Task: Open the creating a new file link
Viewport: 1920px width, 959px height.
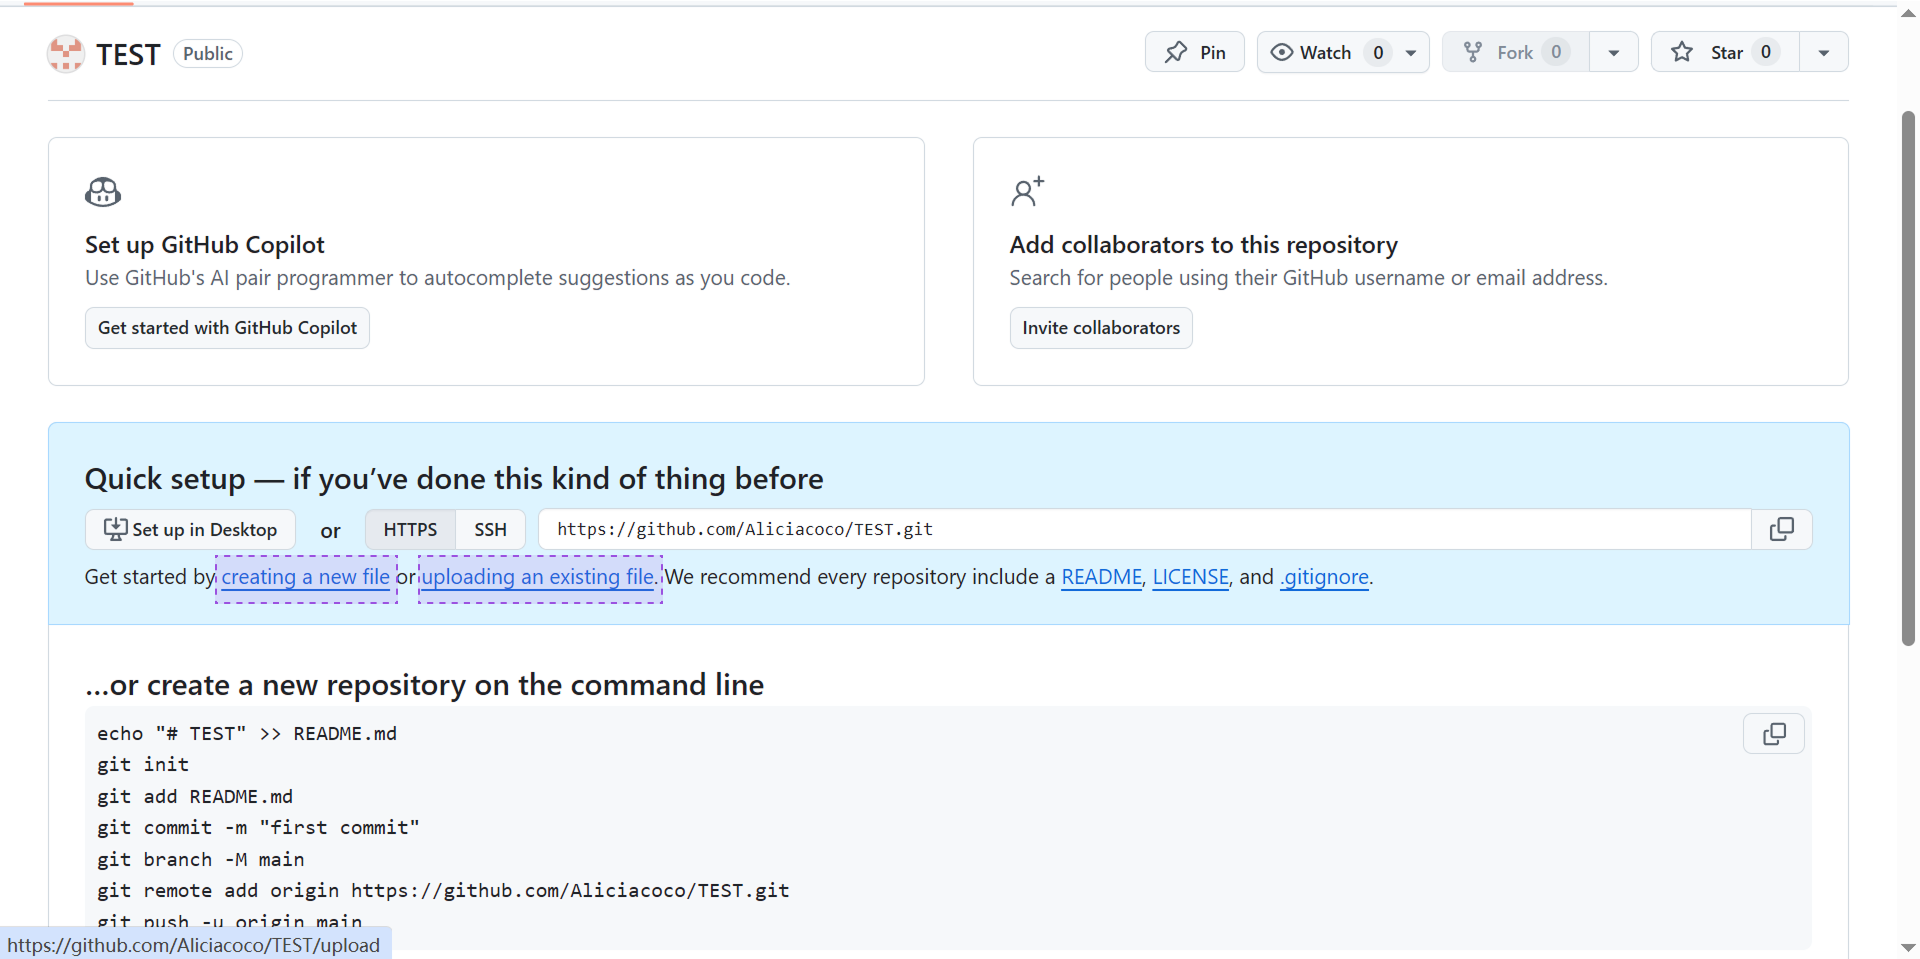Action: coord(306,577)
